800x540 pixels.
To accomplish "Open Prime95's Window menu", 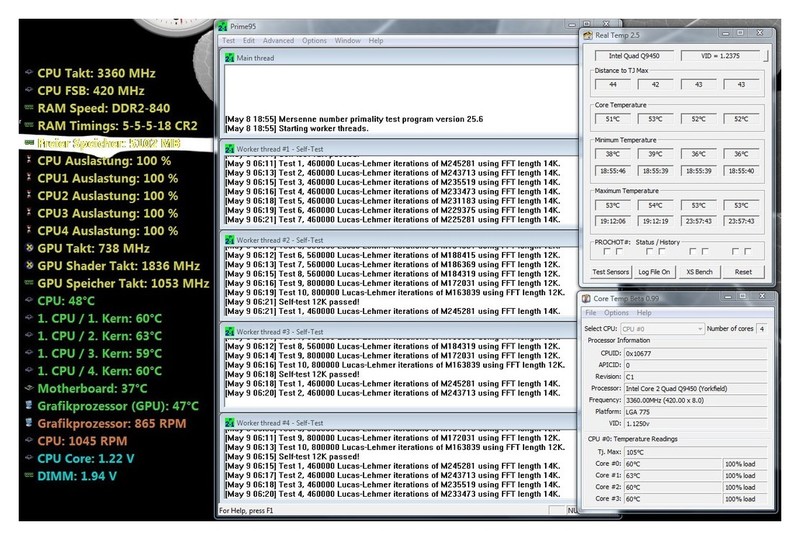I will click(x=347, y=40).
